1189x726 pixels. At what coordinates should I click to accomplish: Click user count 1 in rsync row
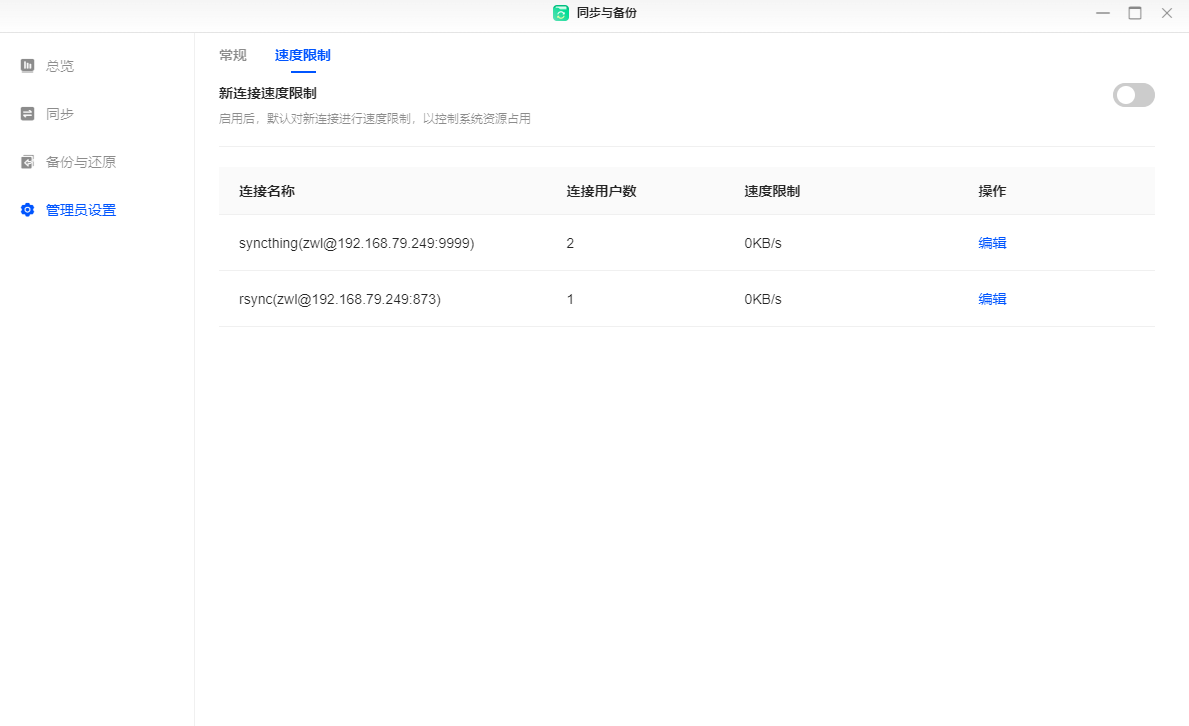(570, 300)
